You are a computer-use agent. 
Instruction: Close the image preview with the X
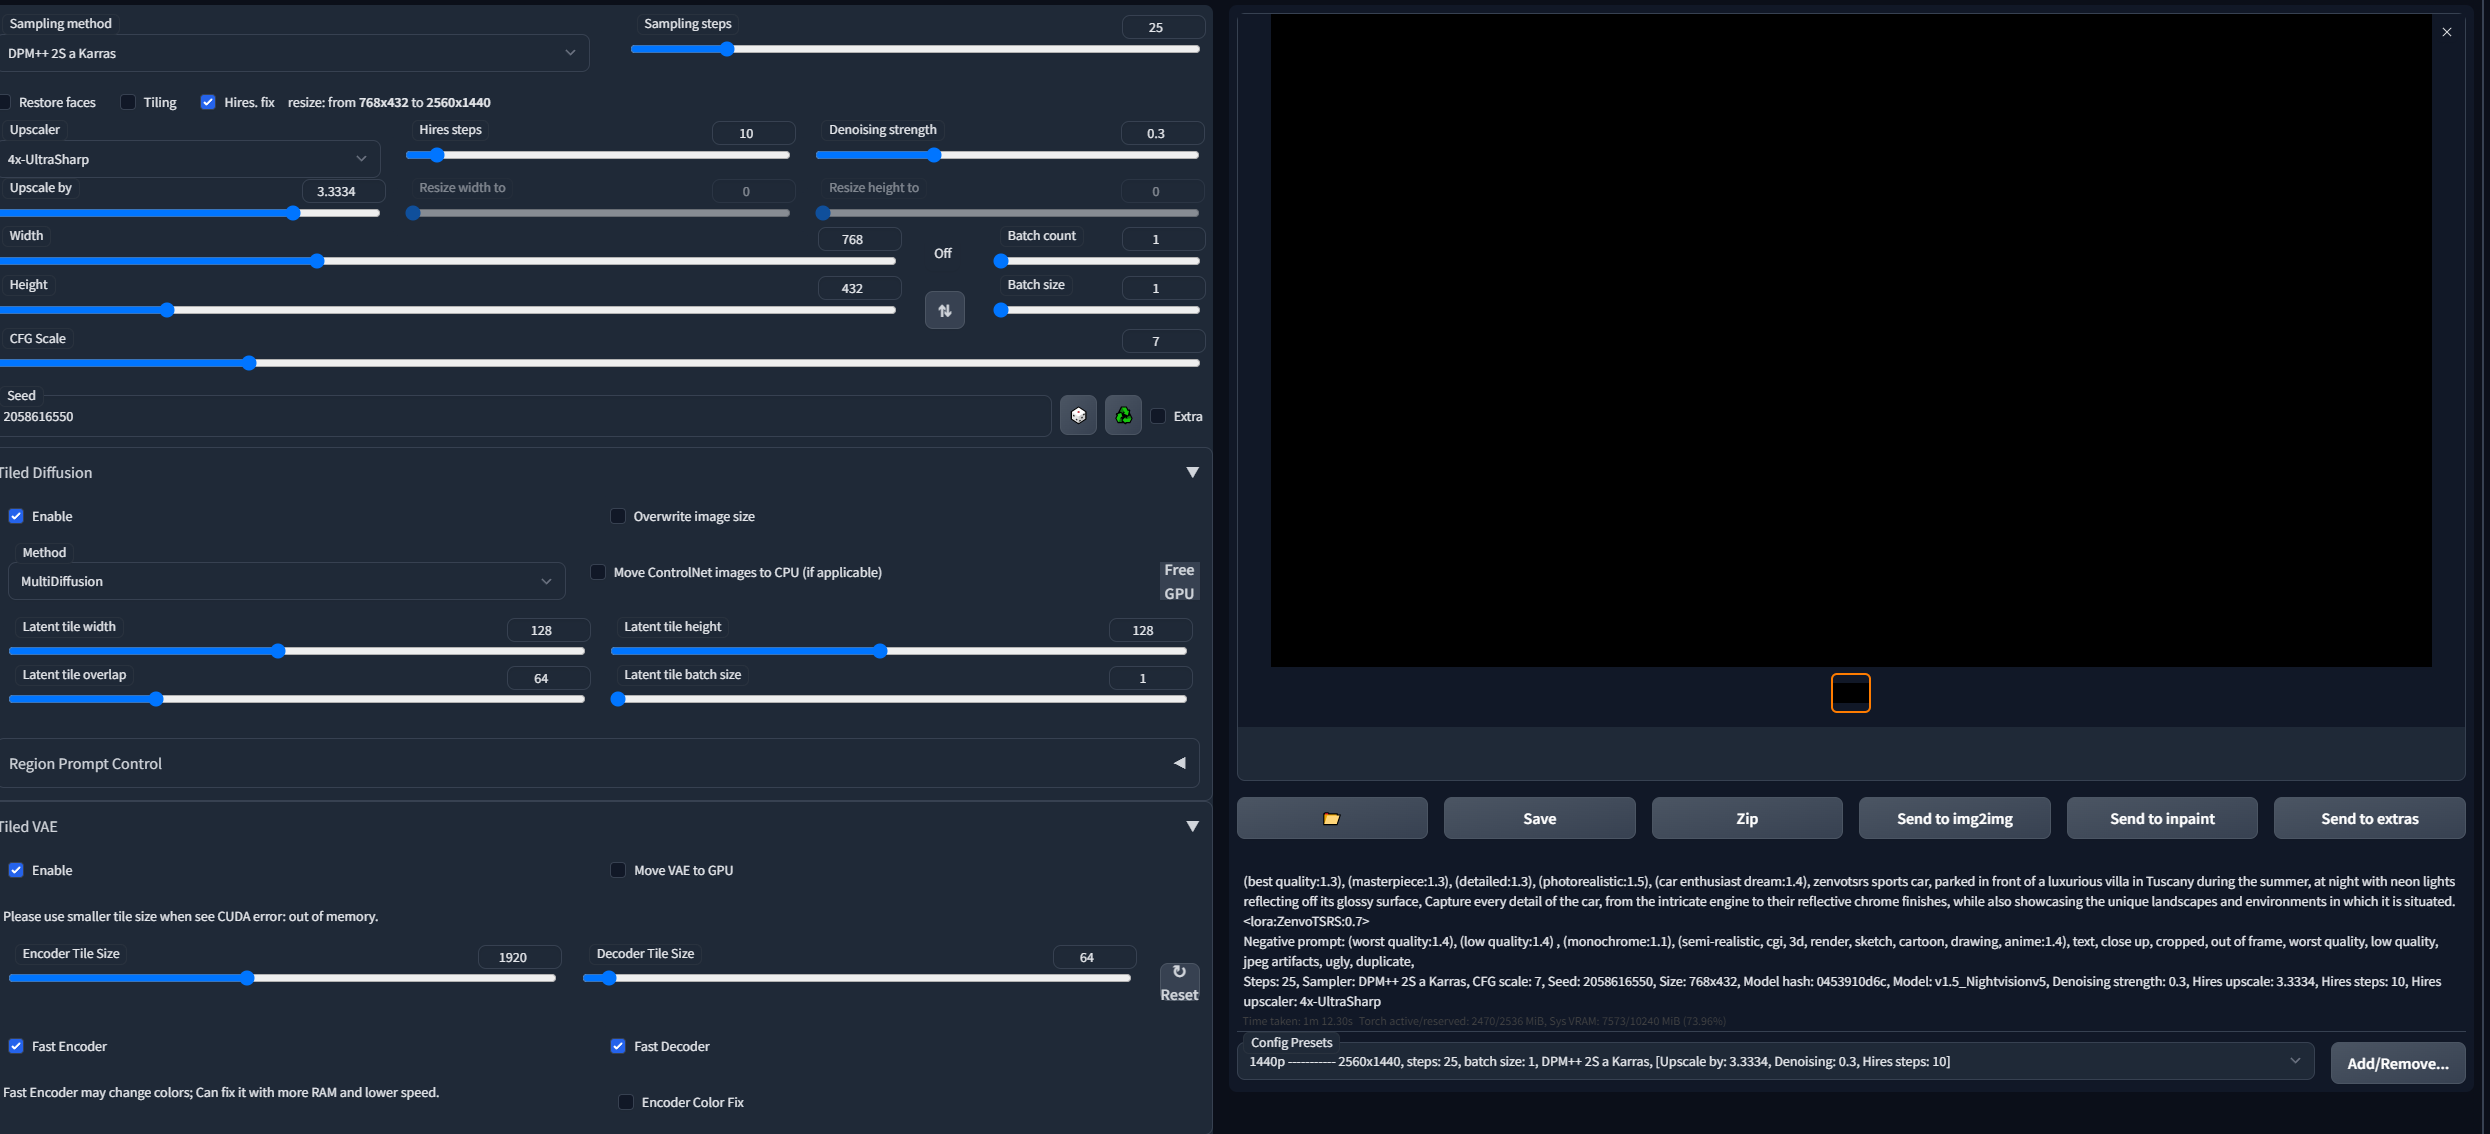2447,32
